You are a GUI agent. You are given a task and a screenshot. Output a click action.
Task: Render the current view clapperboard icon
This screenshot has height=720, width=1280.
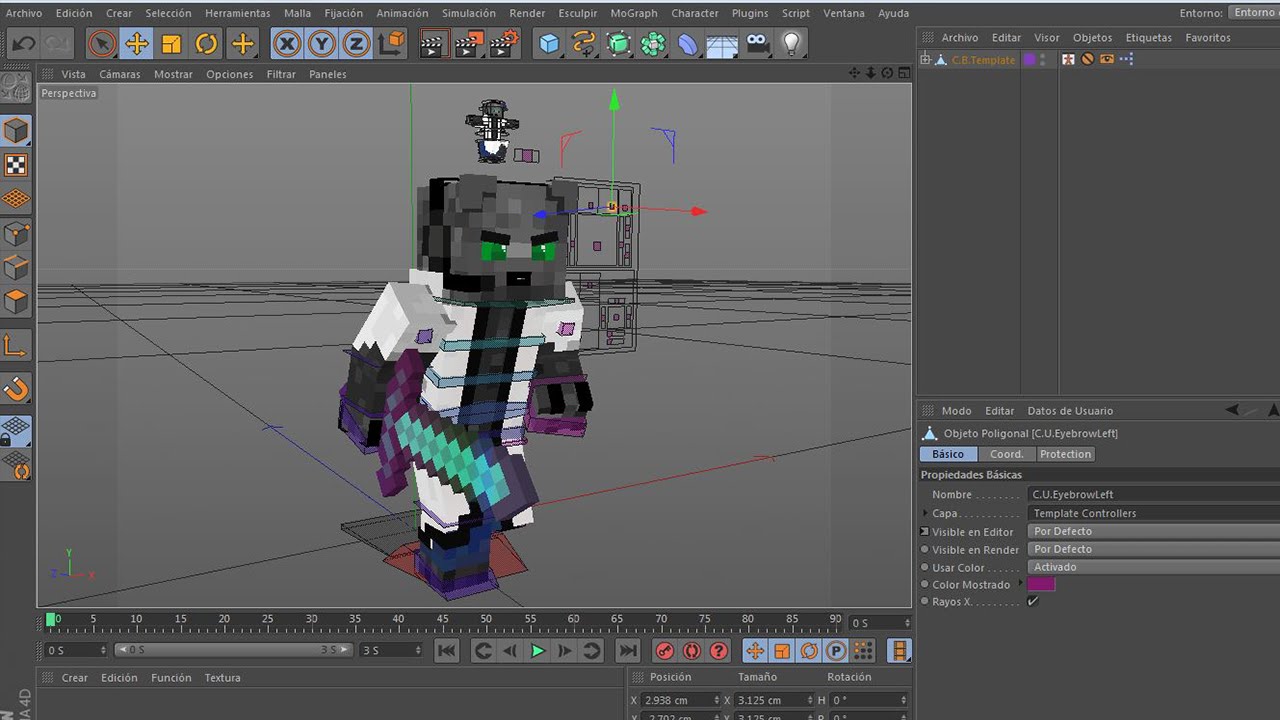[x=433, y=43]
